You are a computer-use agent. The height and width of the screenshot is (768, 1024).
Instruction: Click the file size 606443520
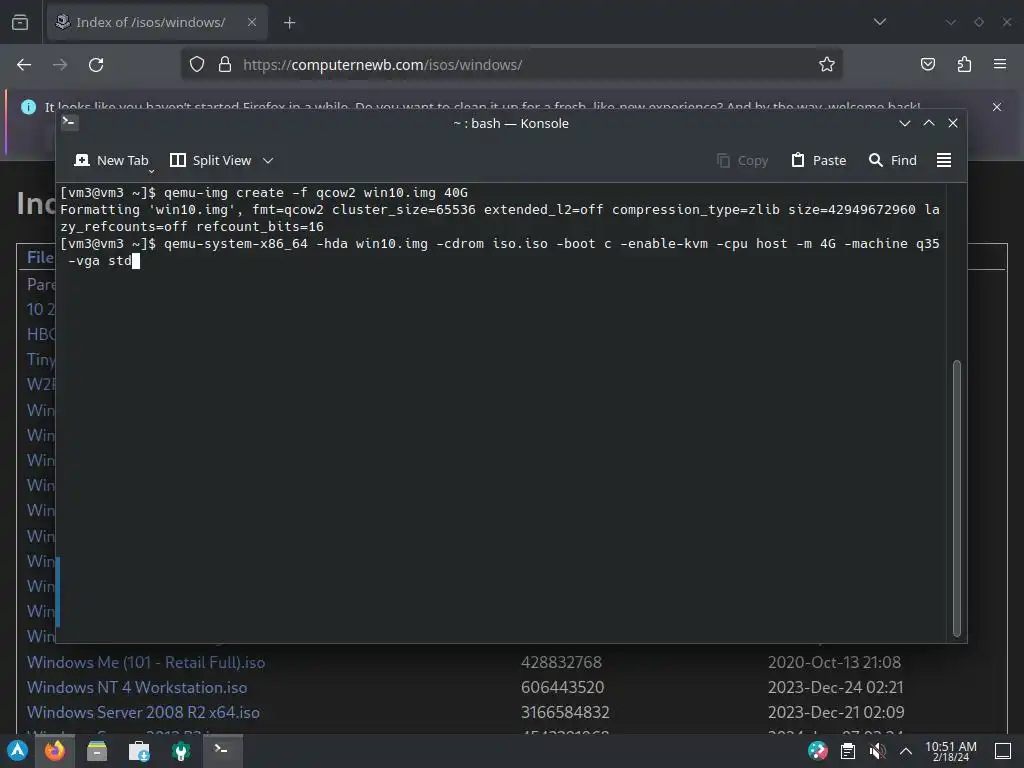(562, 687)
